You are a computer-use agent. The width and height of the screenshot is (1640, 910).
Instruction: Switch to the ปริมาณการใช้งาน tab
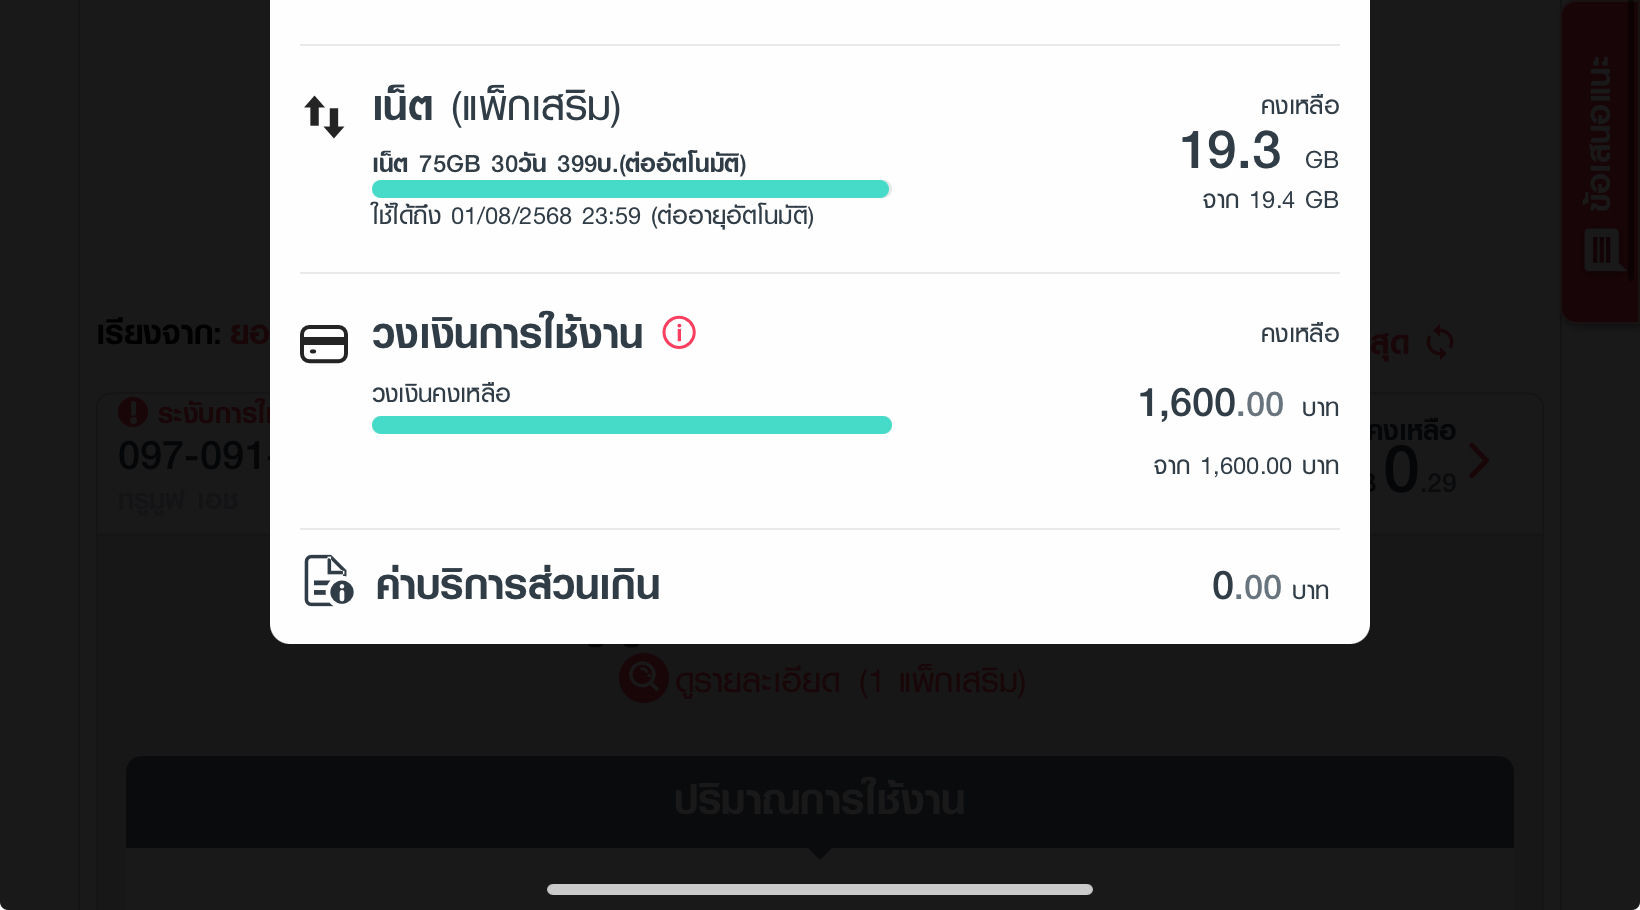click(x=820, y=801)
